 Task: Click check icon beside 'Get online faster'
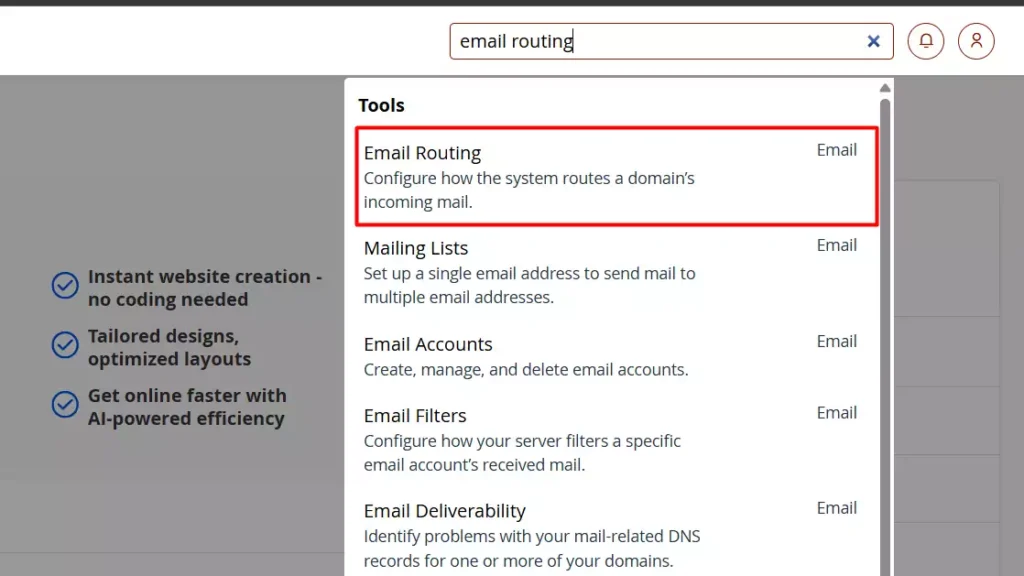pyautogui.click(x=65, y=404)
